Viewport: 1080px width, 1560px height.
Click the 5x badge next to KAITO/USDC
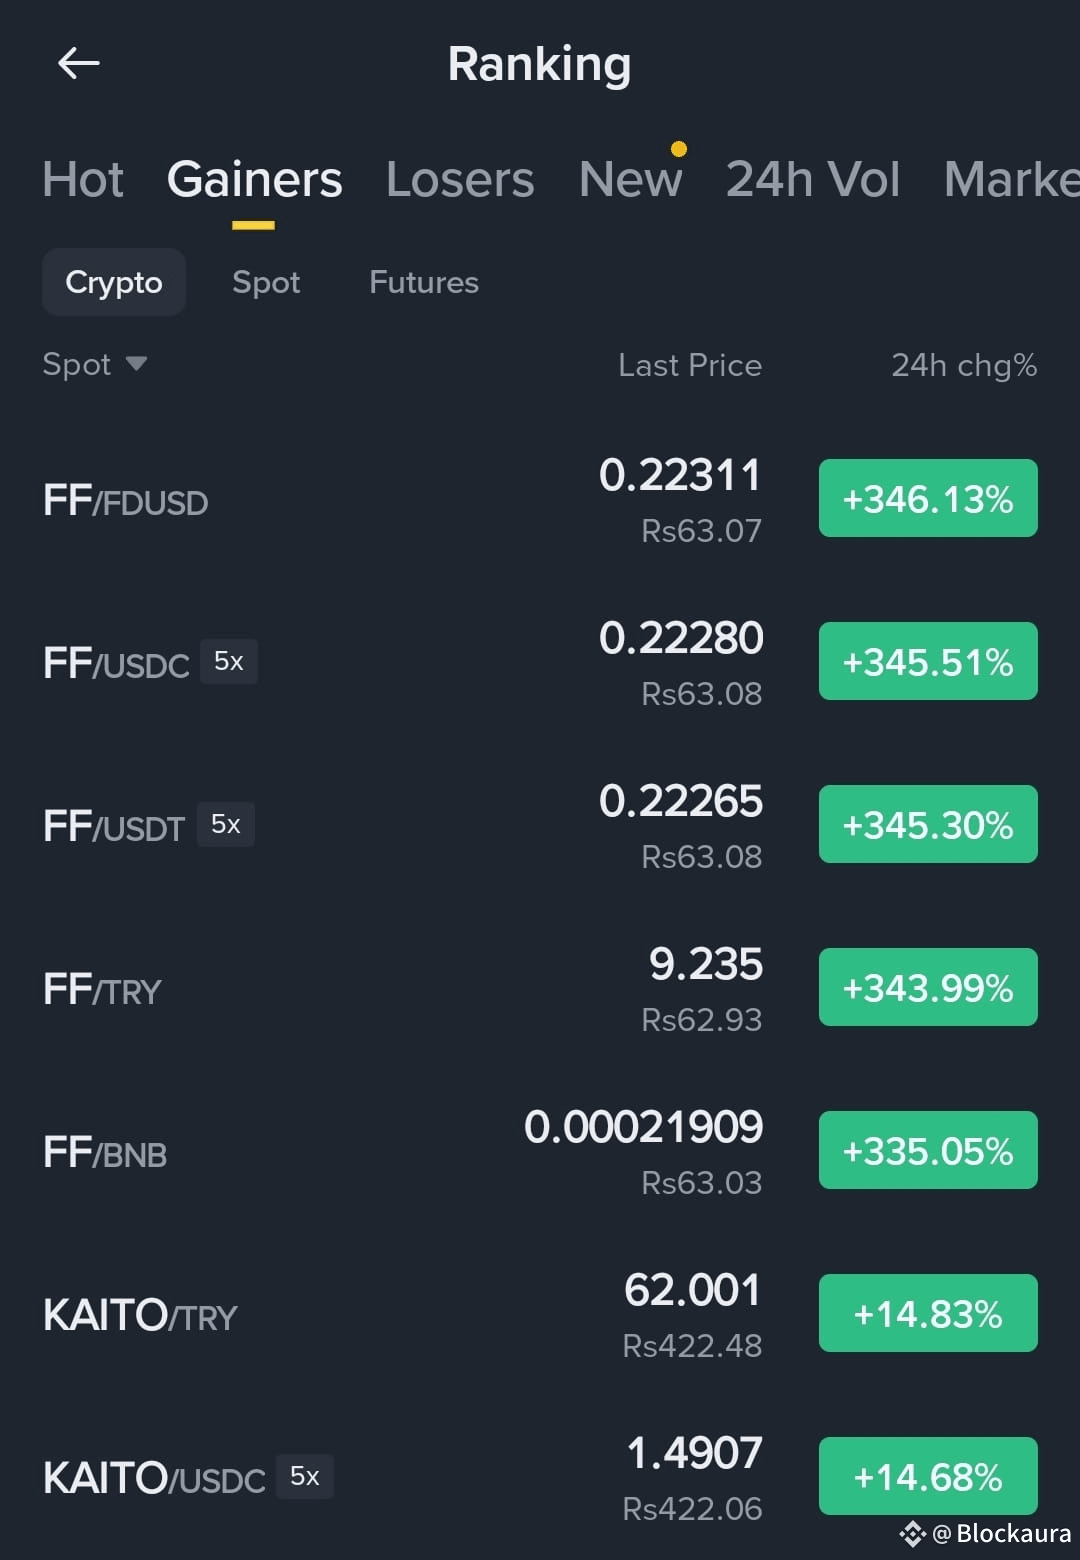[305, 1476]
